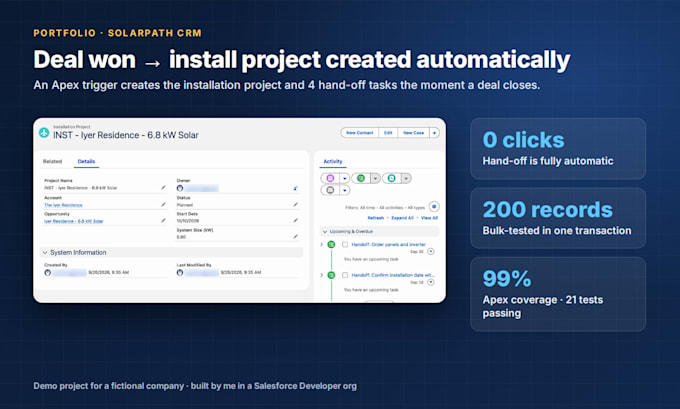680x409 pixels.
Task: Click the Owner field avatar icon
Action: click(180, 188)
